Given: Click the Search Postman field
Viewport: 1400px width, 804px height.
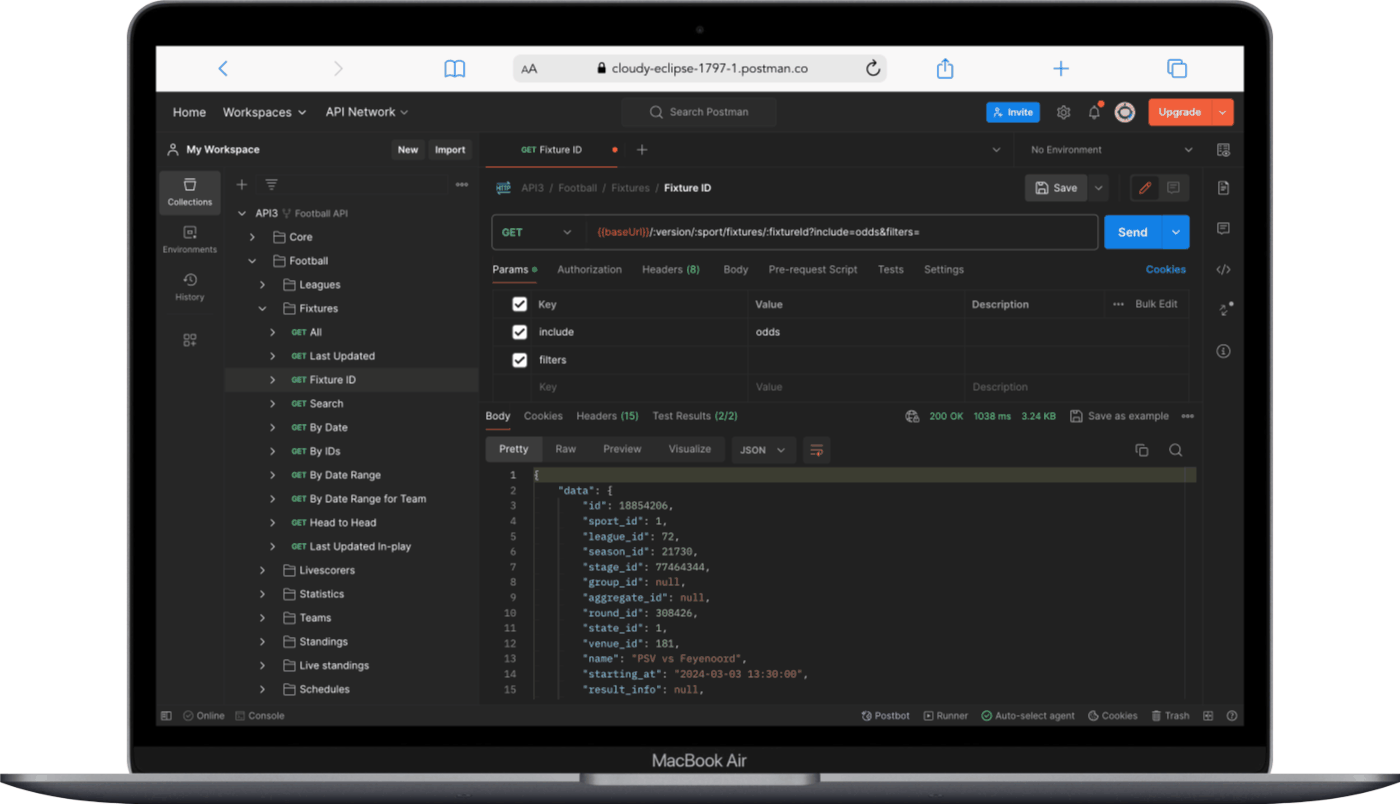Looking at the screenshot, I should (699, 112).
